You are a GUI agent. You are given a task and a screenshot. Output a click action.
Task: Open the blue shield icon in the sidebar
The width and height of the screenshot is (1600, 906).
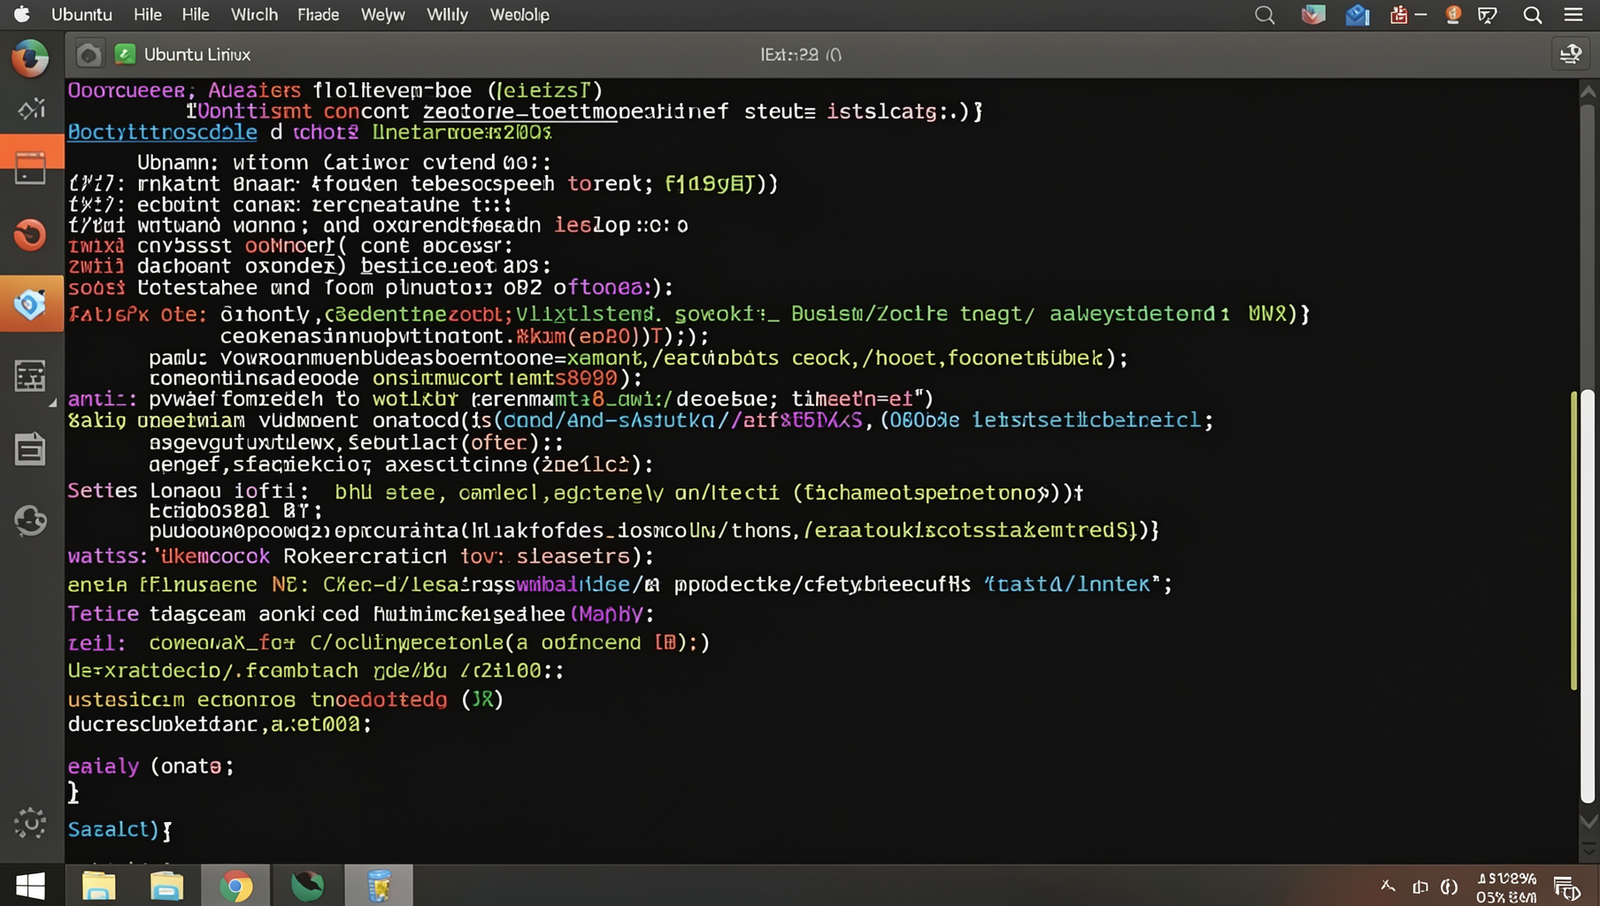tap(31, 304)
